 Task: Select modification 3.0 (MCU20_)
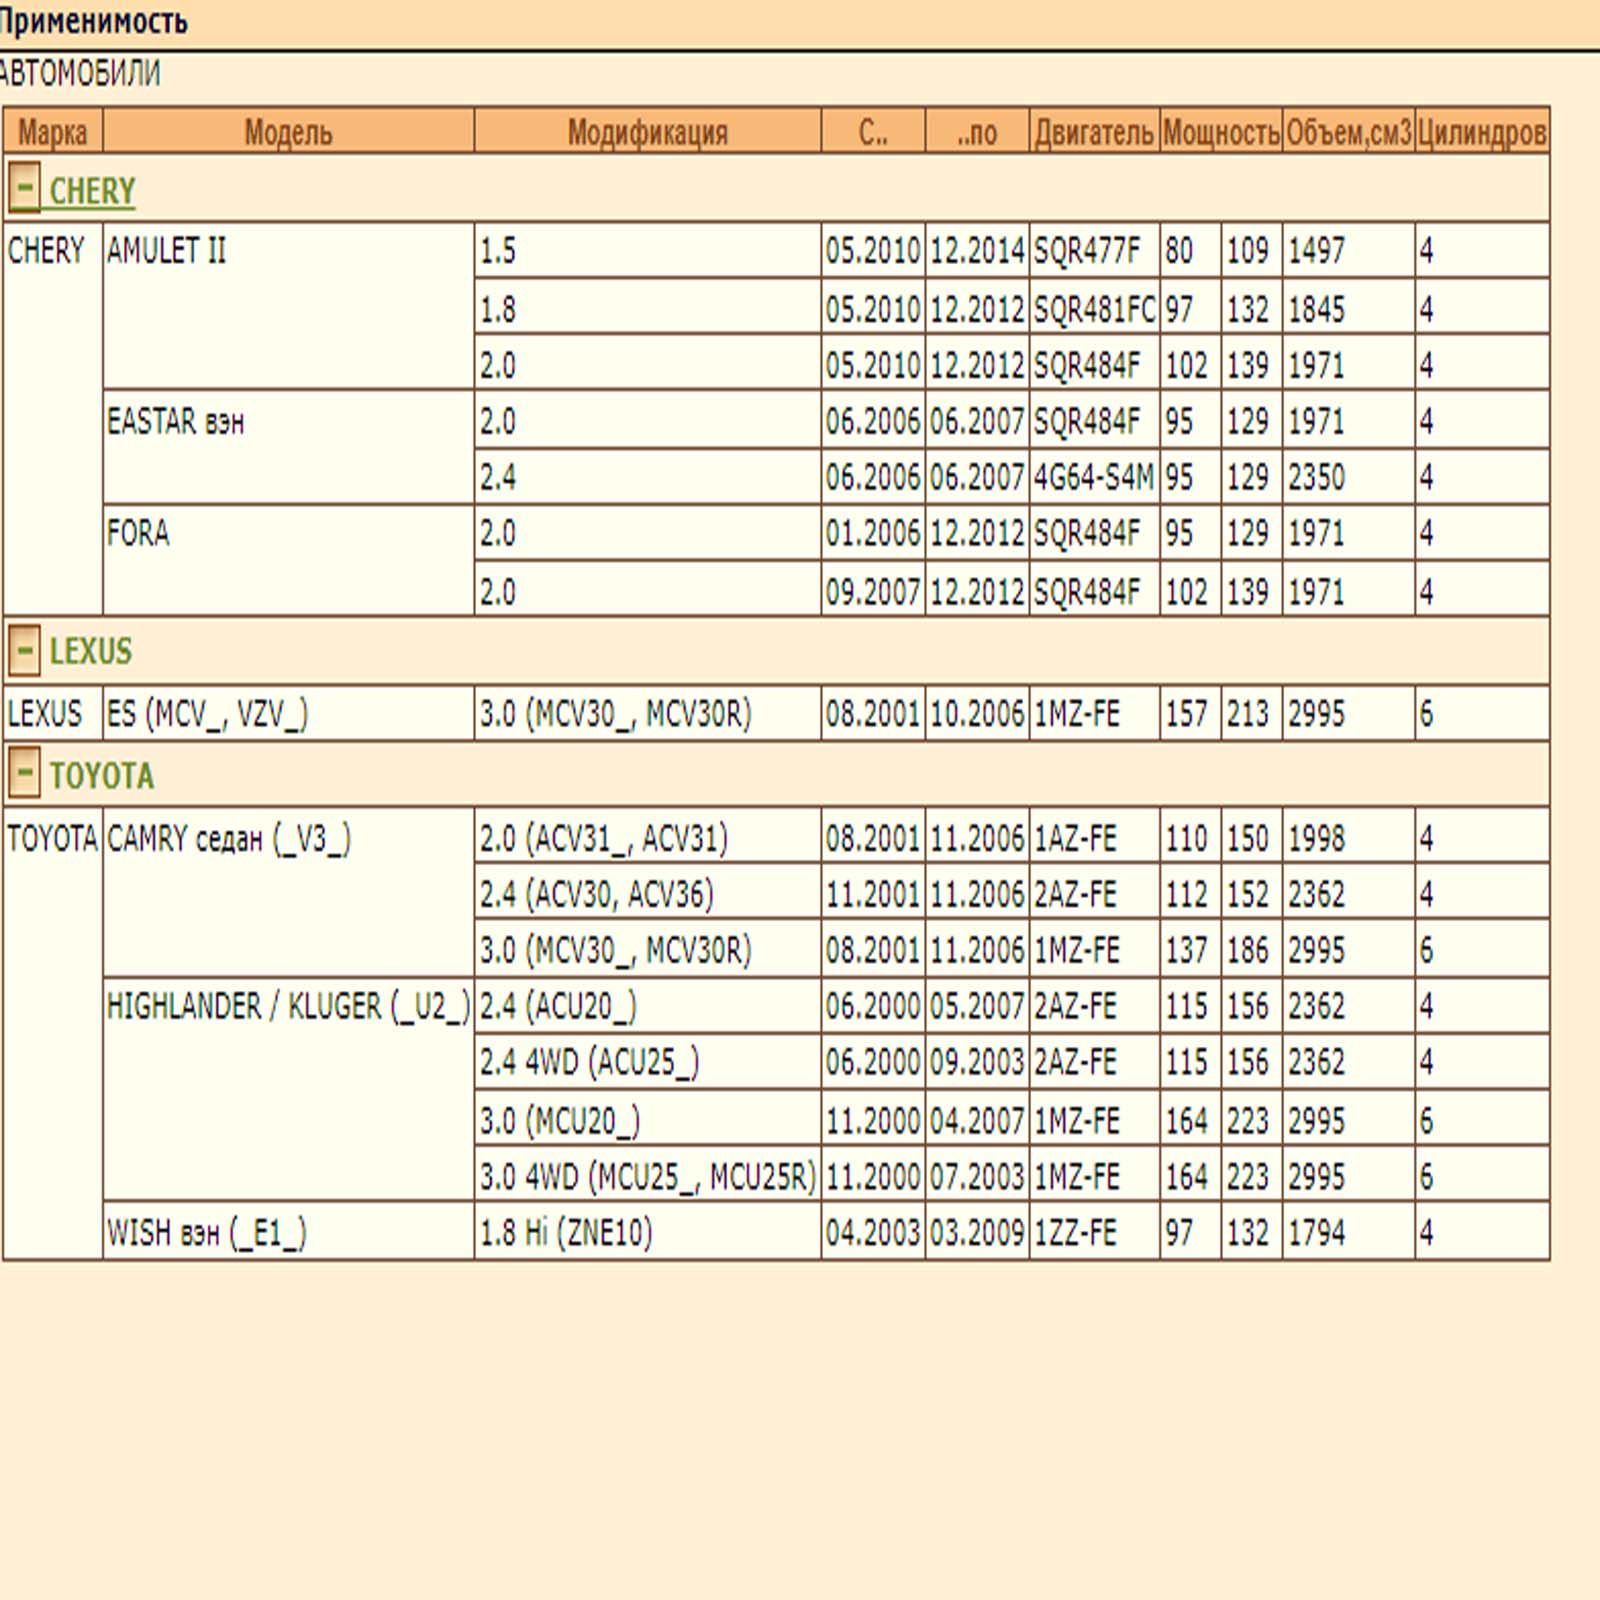(560, 1120)
